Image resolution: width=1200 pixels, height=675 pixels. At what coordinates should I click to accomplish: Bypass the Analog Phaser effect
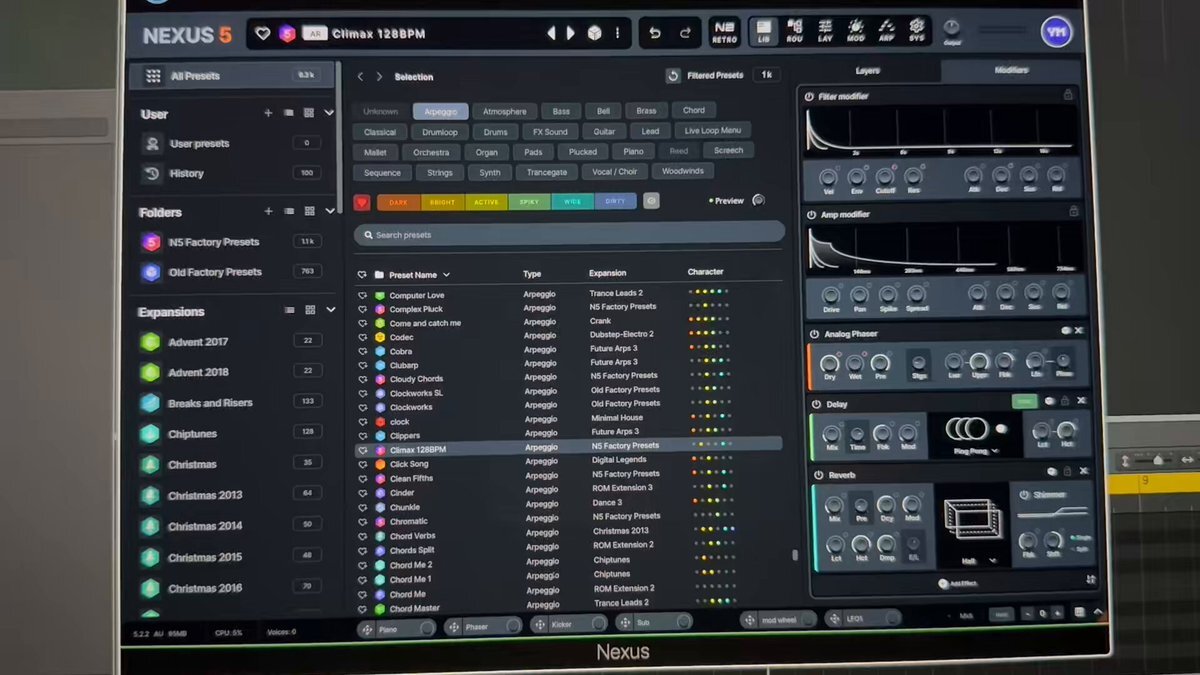[x=815, y=334]
